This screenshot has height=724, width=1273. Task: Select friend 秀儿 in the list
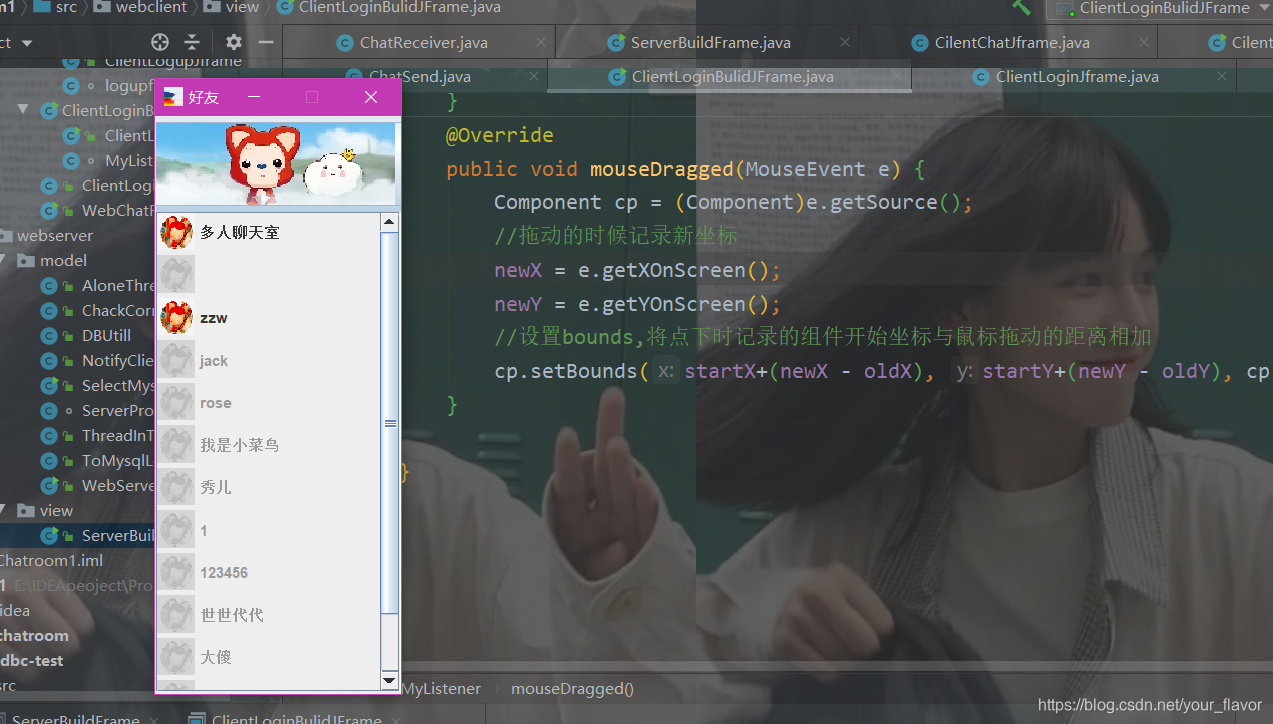click(268, 487)
